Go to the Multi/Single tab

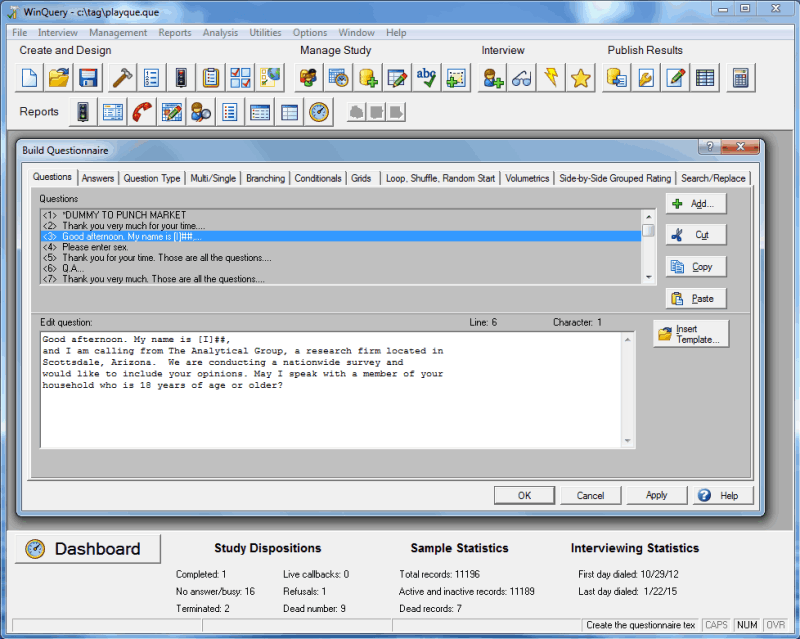pyautogui.click(x=213, y=178)
